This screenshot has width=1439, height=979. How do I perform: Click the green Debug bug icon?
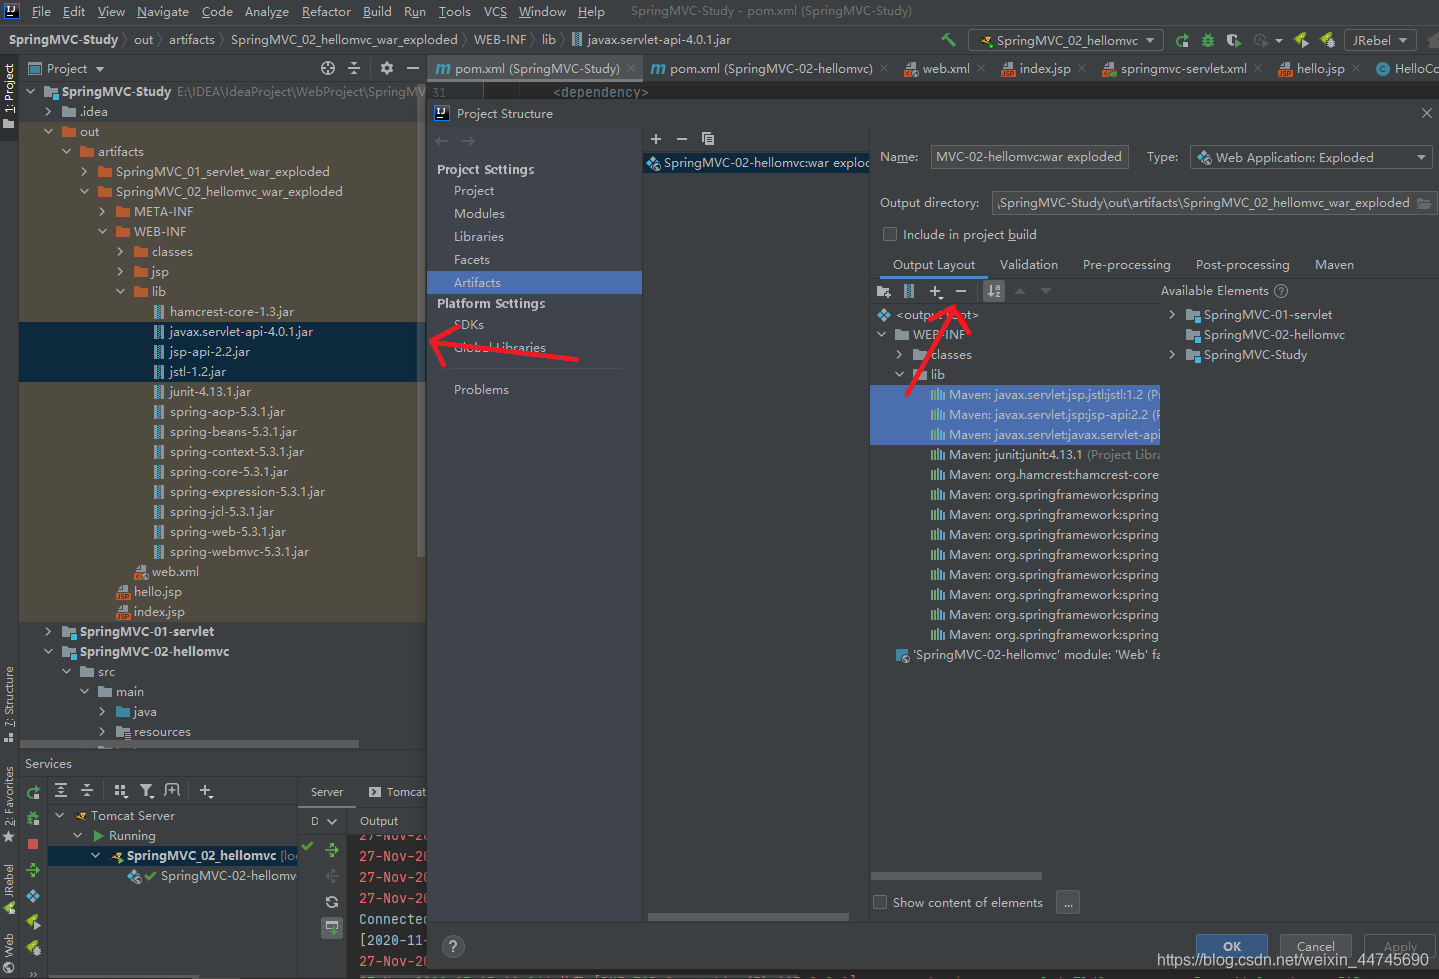coord(1208,40)
